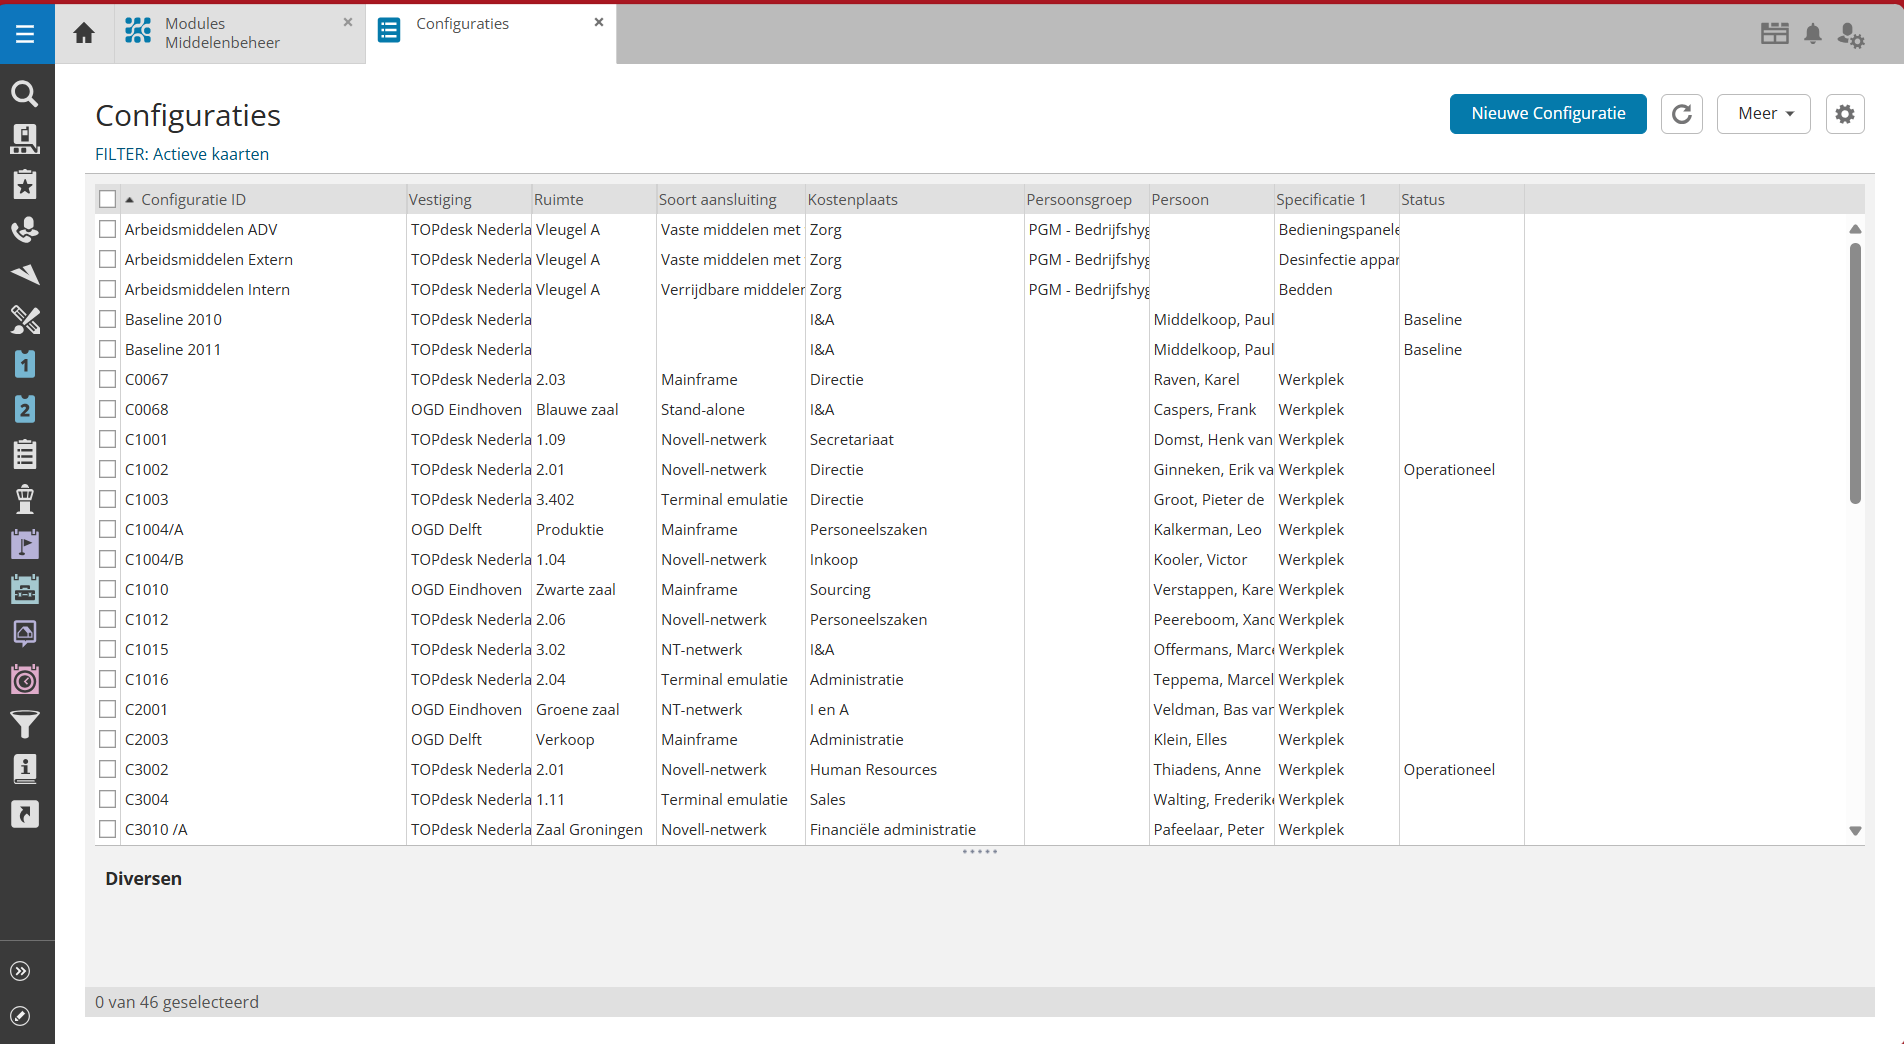Toggle the select-all checkbox in header
The width and height of the screenshot is (1904, 1044).
[x=108, y=200]
